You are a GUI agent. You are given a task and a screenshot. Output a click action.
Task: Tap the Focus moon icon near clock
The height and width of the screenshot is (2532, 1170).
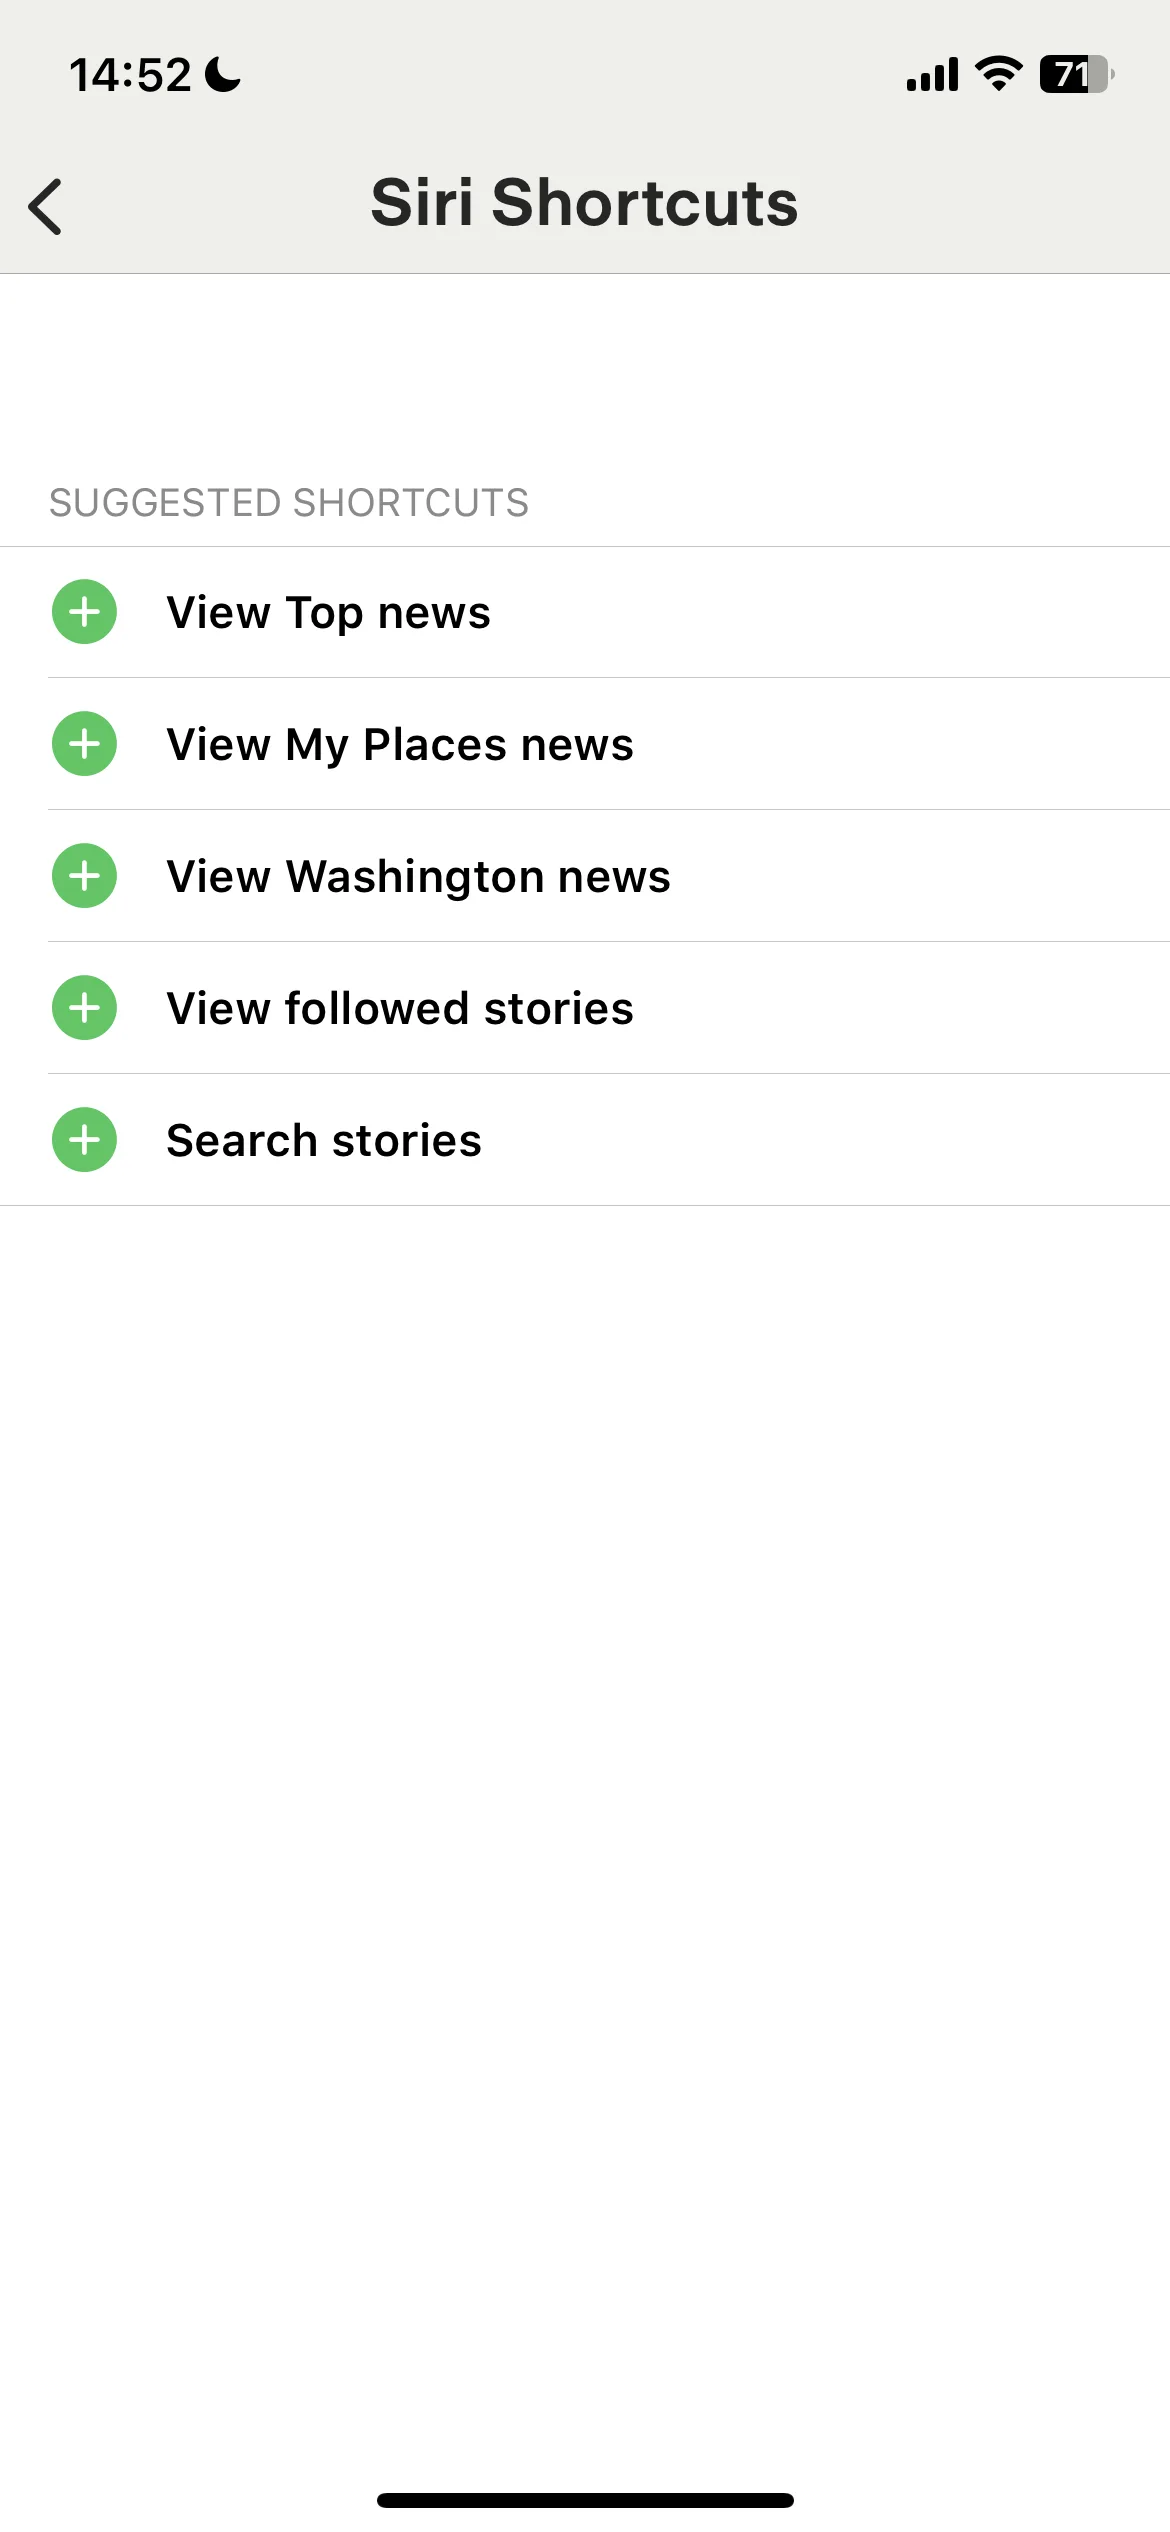tap(222, 74)
